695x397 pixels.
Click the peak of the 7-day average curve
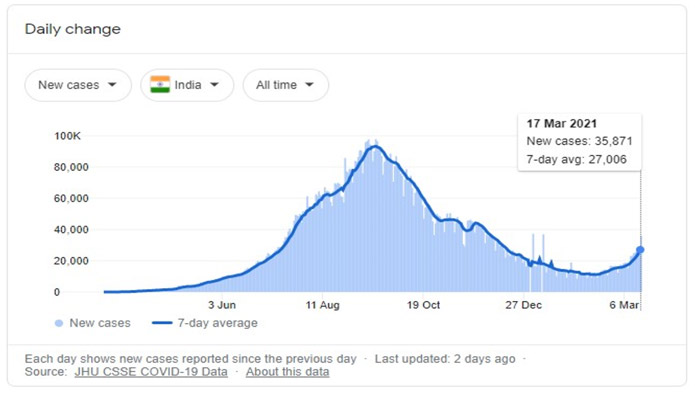coord(375,146)
